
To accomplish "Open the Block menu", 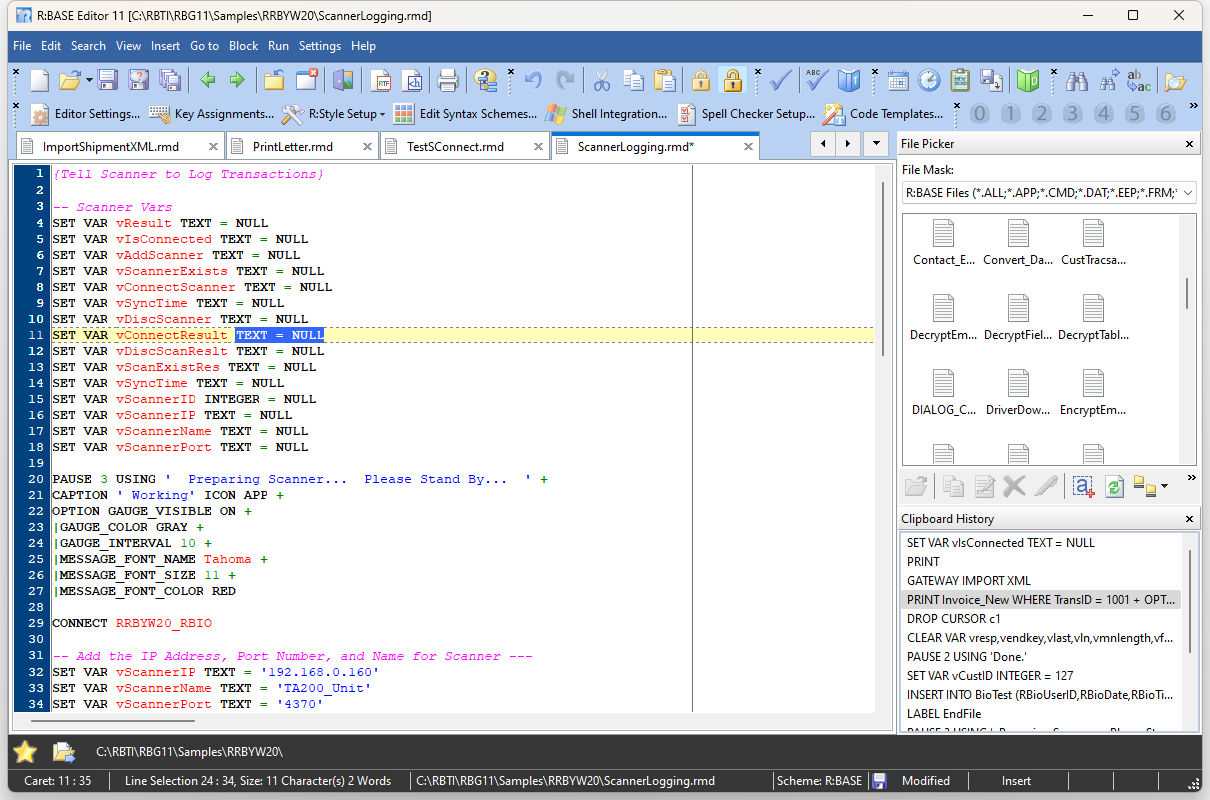I will click(243, 46).
